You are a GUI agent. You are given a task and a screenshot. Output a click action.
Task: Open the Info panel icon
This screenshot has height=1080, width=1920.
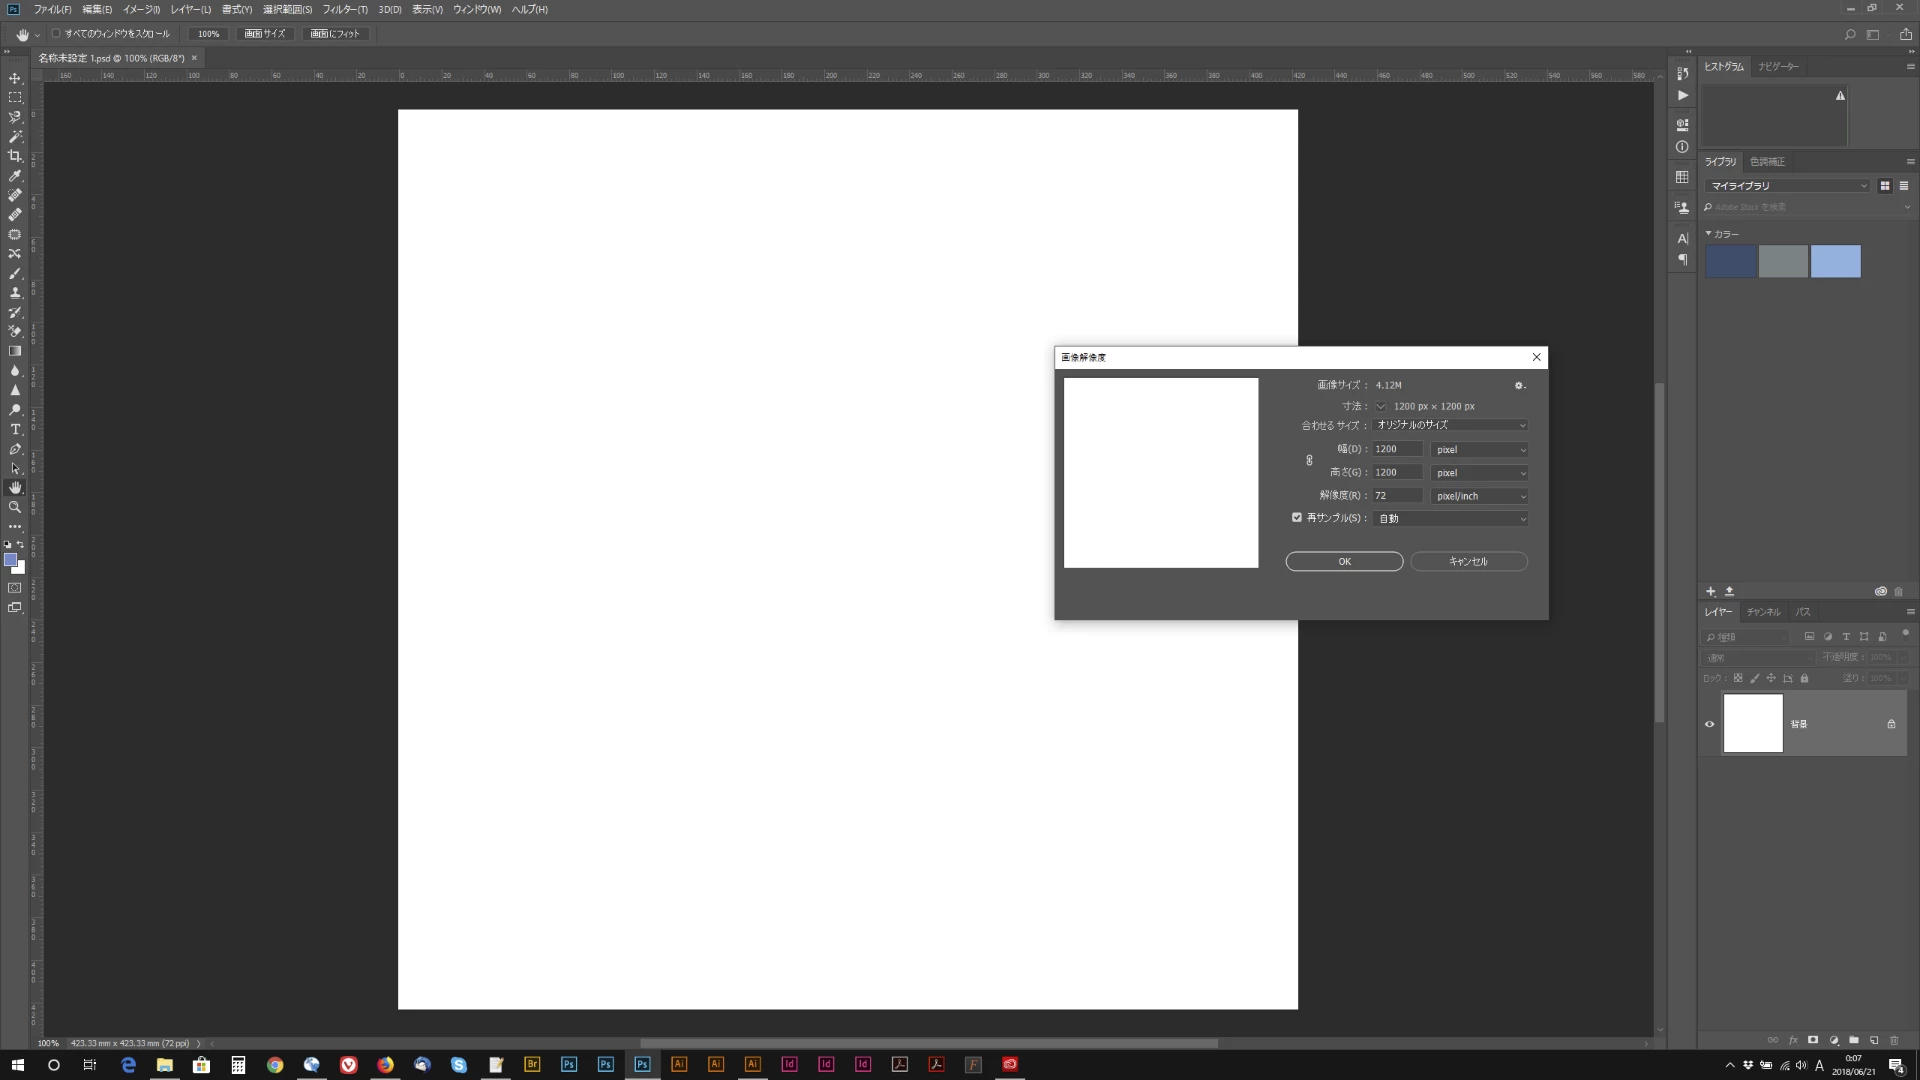(1683, 147)
